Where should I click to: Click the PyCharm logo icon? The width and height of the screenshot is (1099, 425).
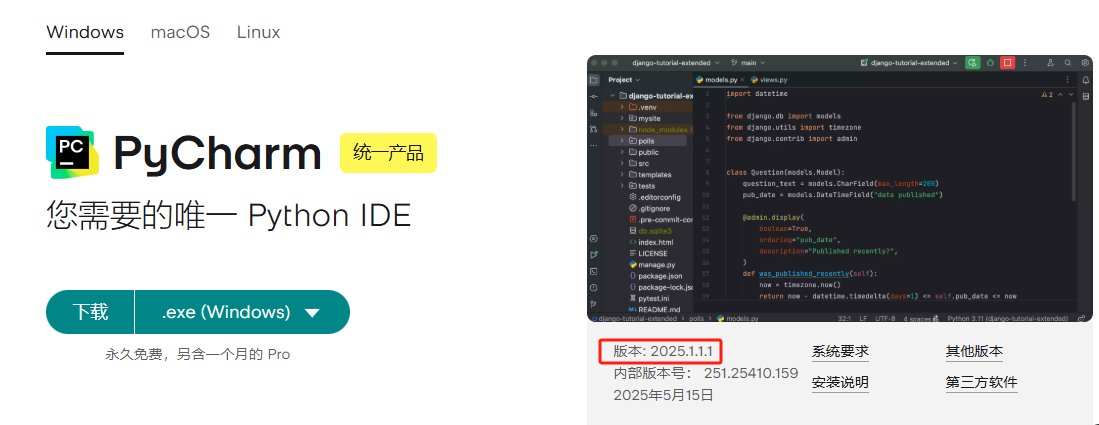(72, 153)
